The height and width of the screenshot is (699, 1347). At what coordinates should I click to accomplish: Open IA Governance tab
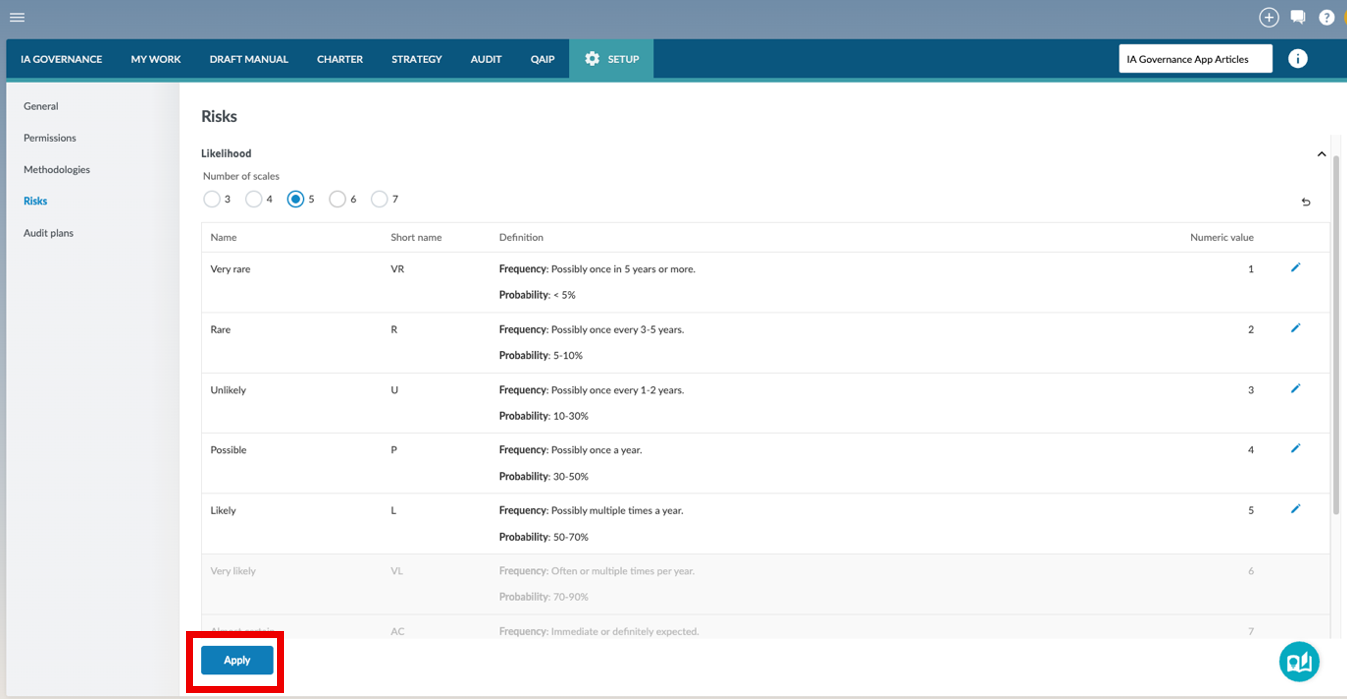point(61,59)
